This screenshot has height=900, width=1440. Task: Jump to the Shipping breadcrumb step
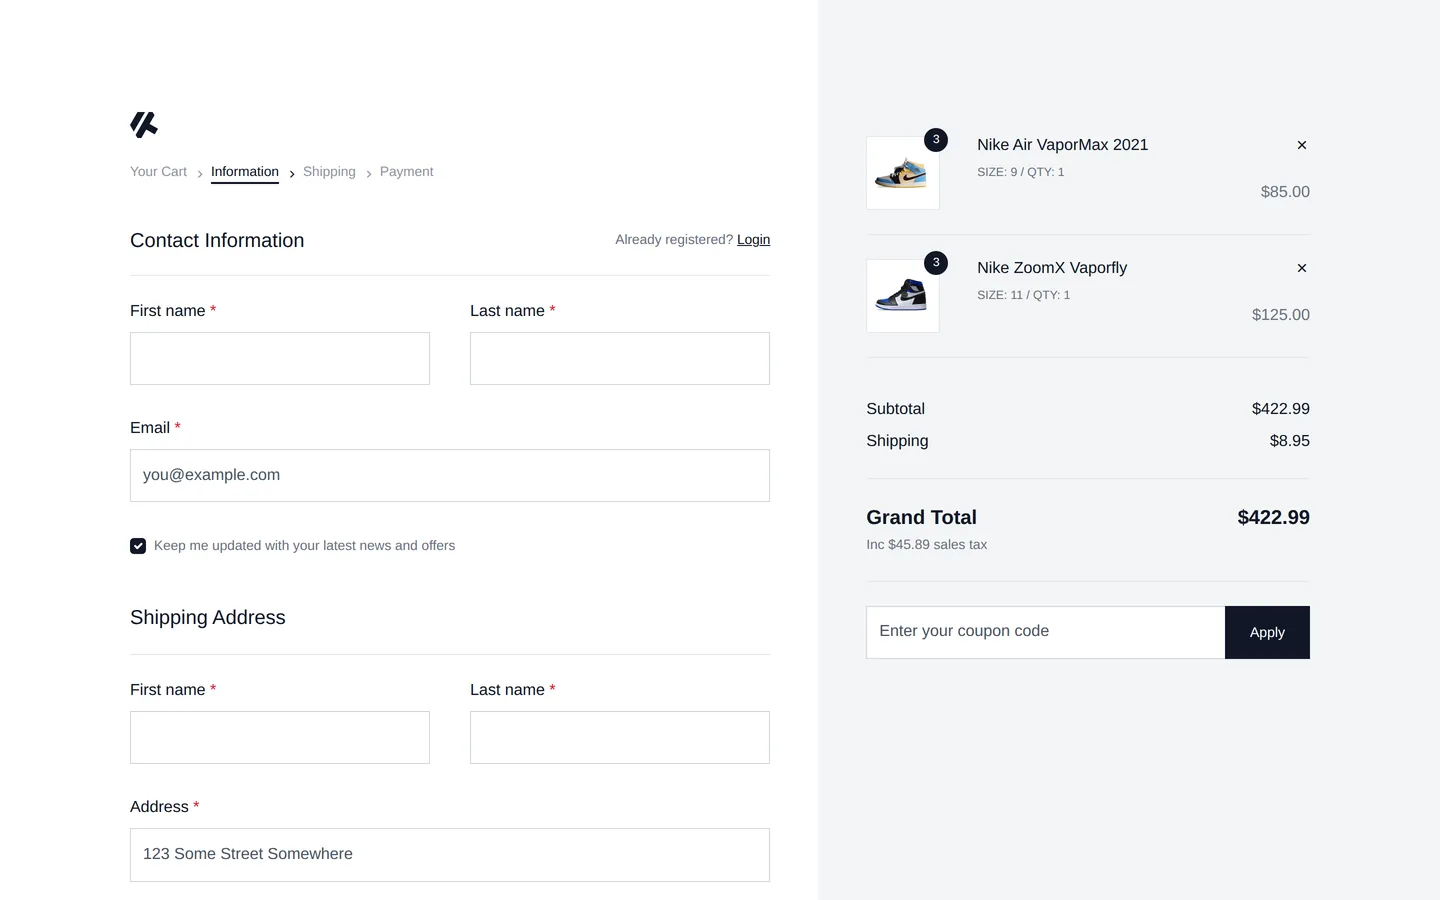click(x=329, y=172)
